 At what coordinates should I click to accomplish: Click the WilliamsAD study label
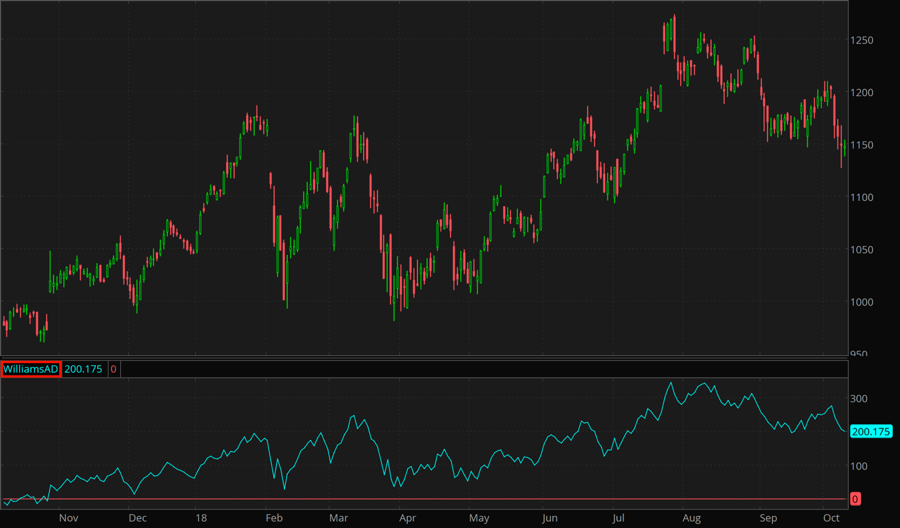(31, 369)
